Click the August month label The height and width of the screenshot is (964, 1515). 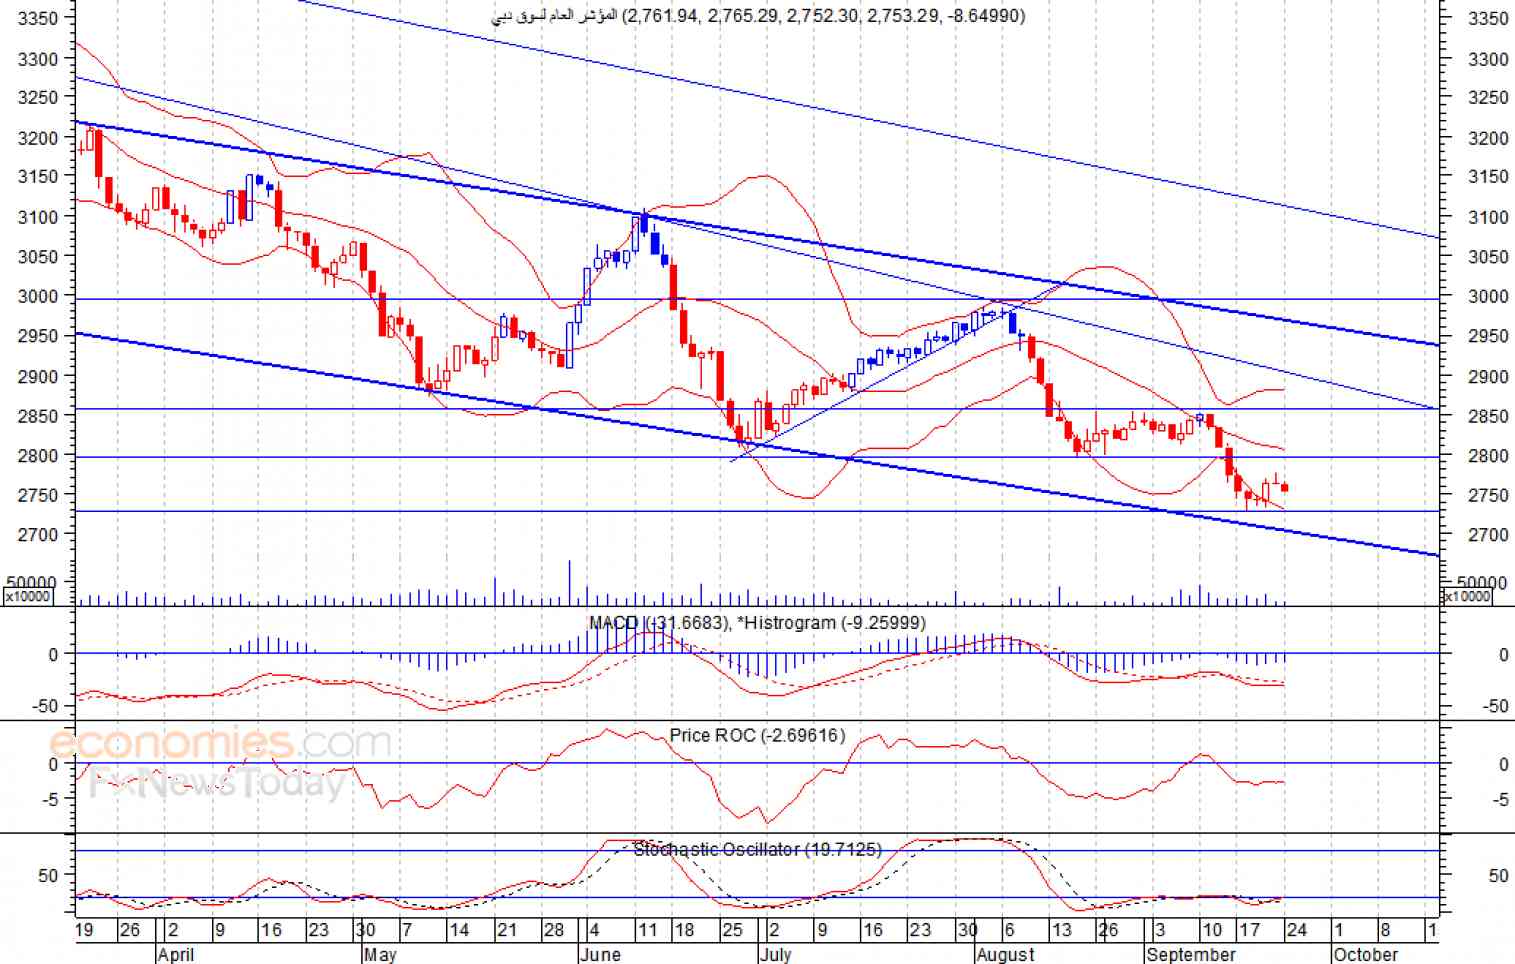coord(1006,954)
